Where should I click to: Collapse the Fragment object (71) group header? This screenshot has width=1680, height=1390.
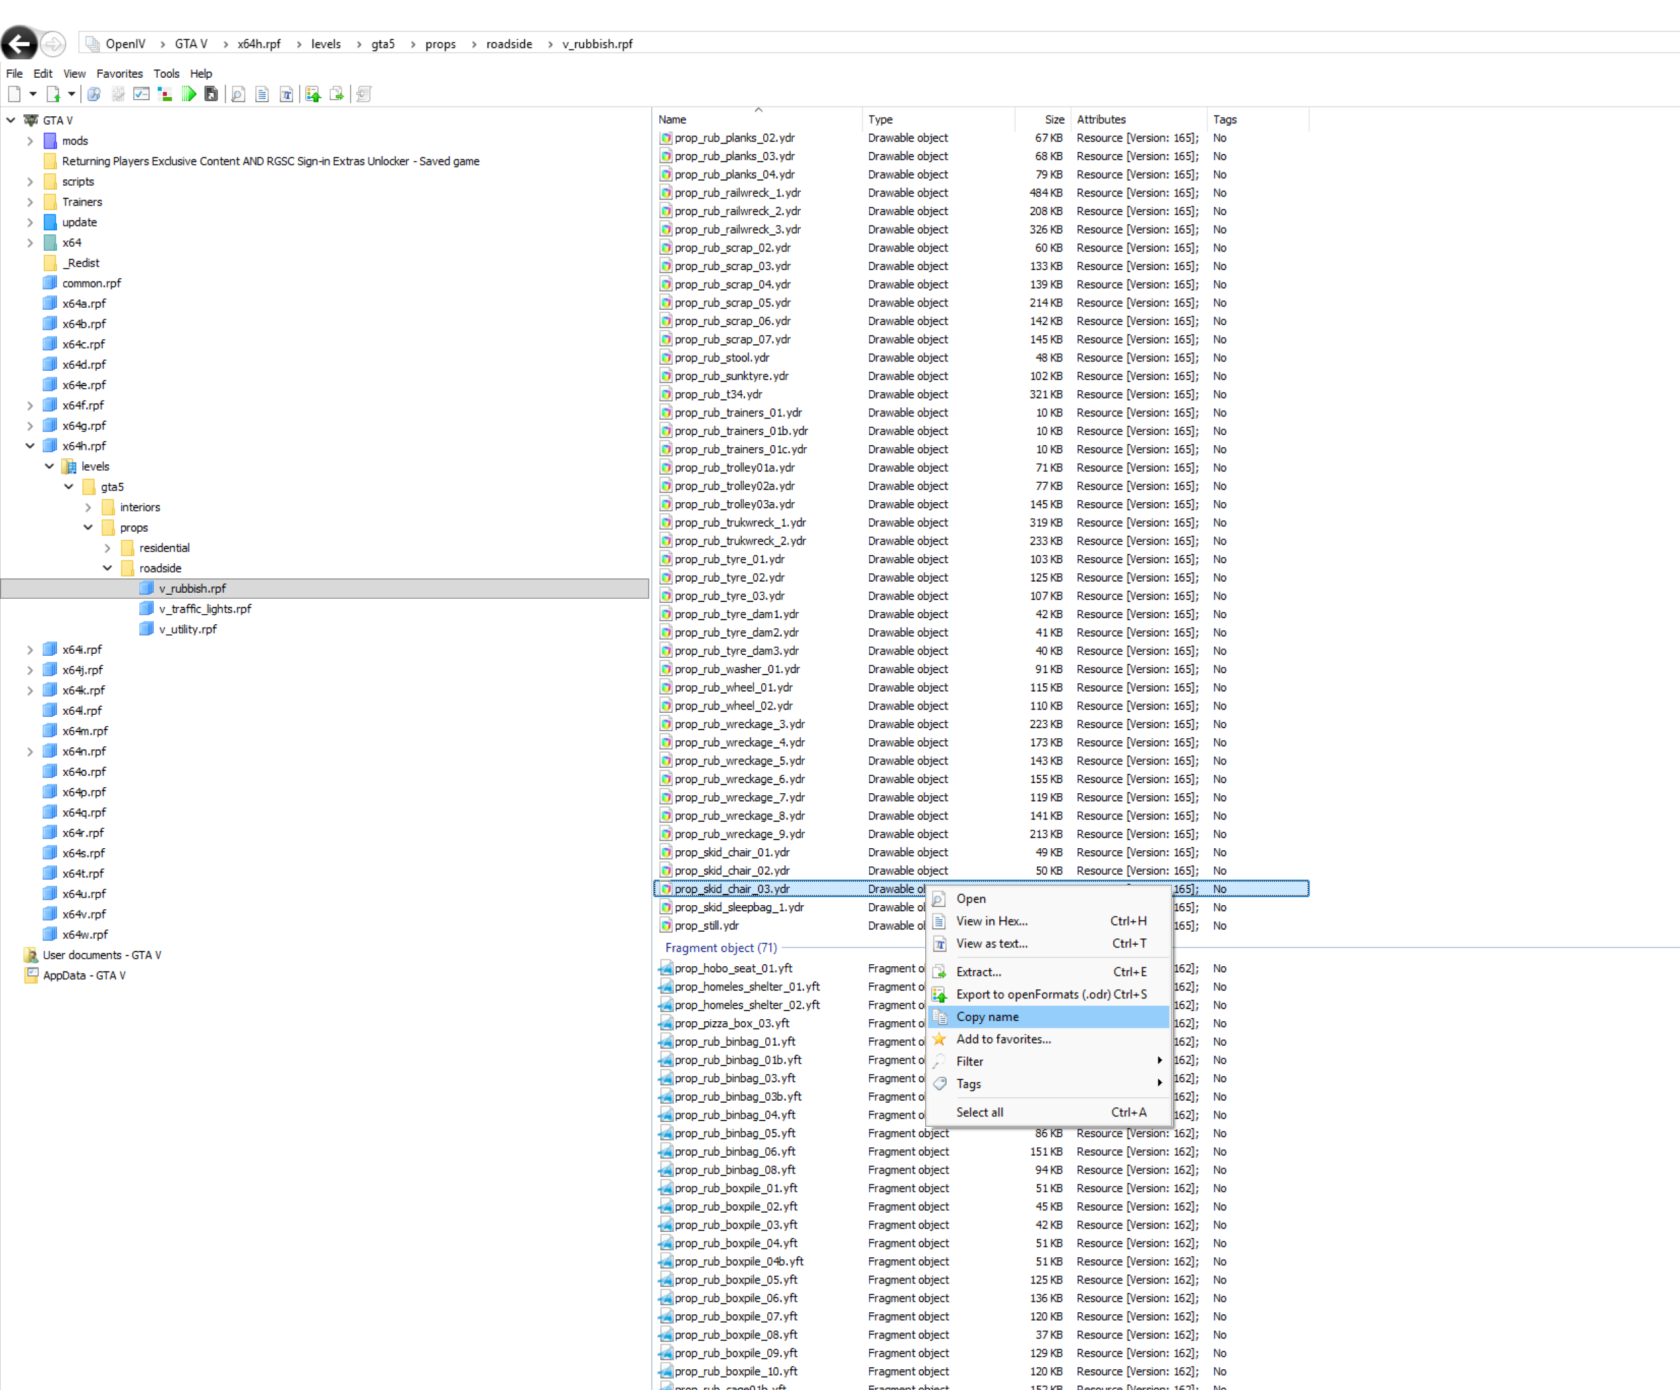click(720, 948)
